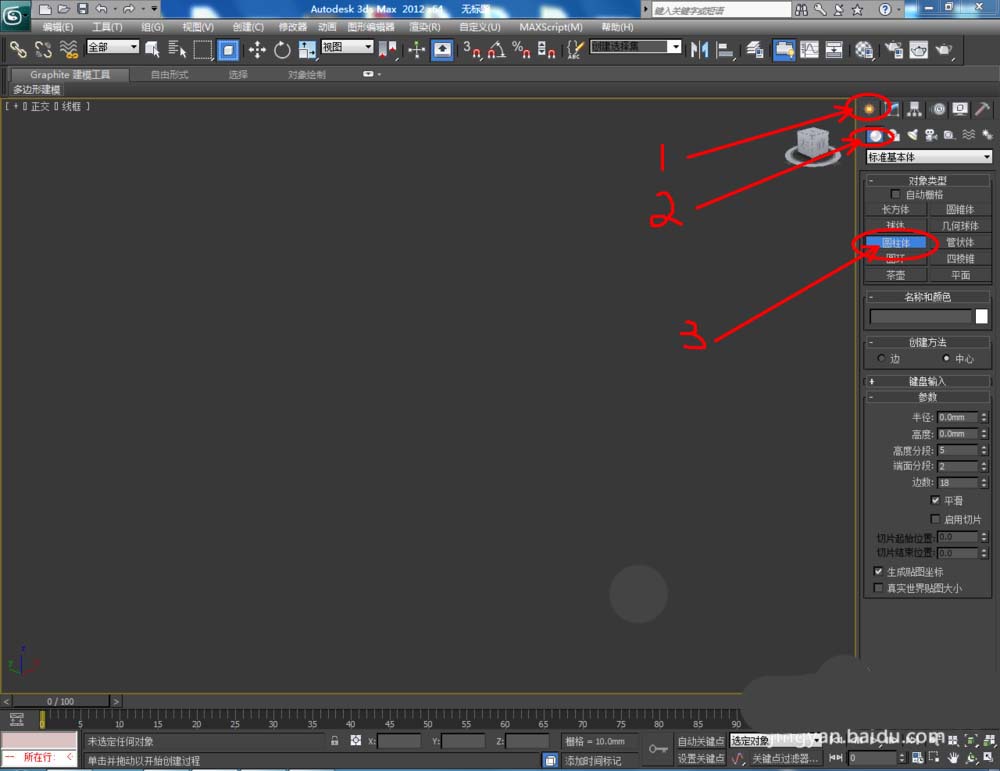Collapse 对象类型 rollout
This screenshot has height=771, width=1000.
(927, 180)
